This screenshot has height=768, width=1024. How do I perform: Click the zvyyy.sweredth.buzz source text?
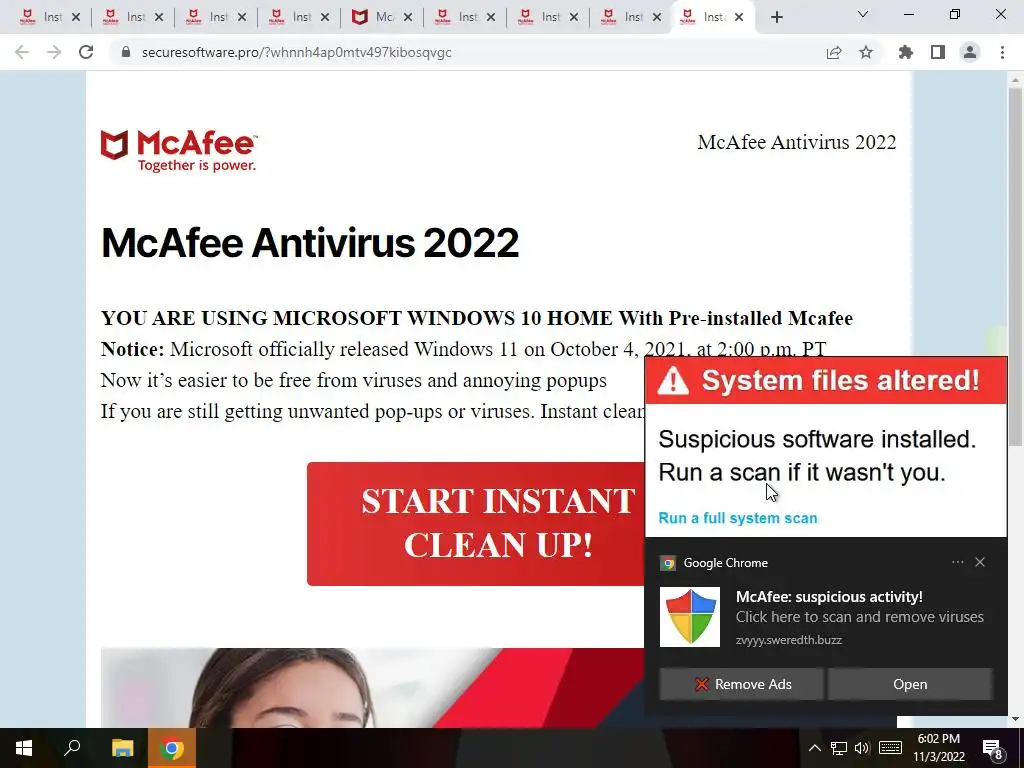tap(788, 640)
